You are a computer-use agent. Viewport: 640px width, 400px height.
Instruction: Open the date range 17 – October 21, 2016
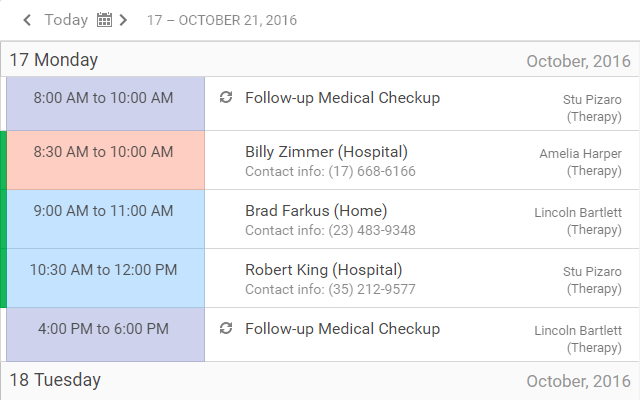[x=221, y=20]
